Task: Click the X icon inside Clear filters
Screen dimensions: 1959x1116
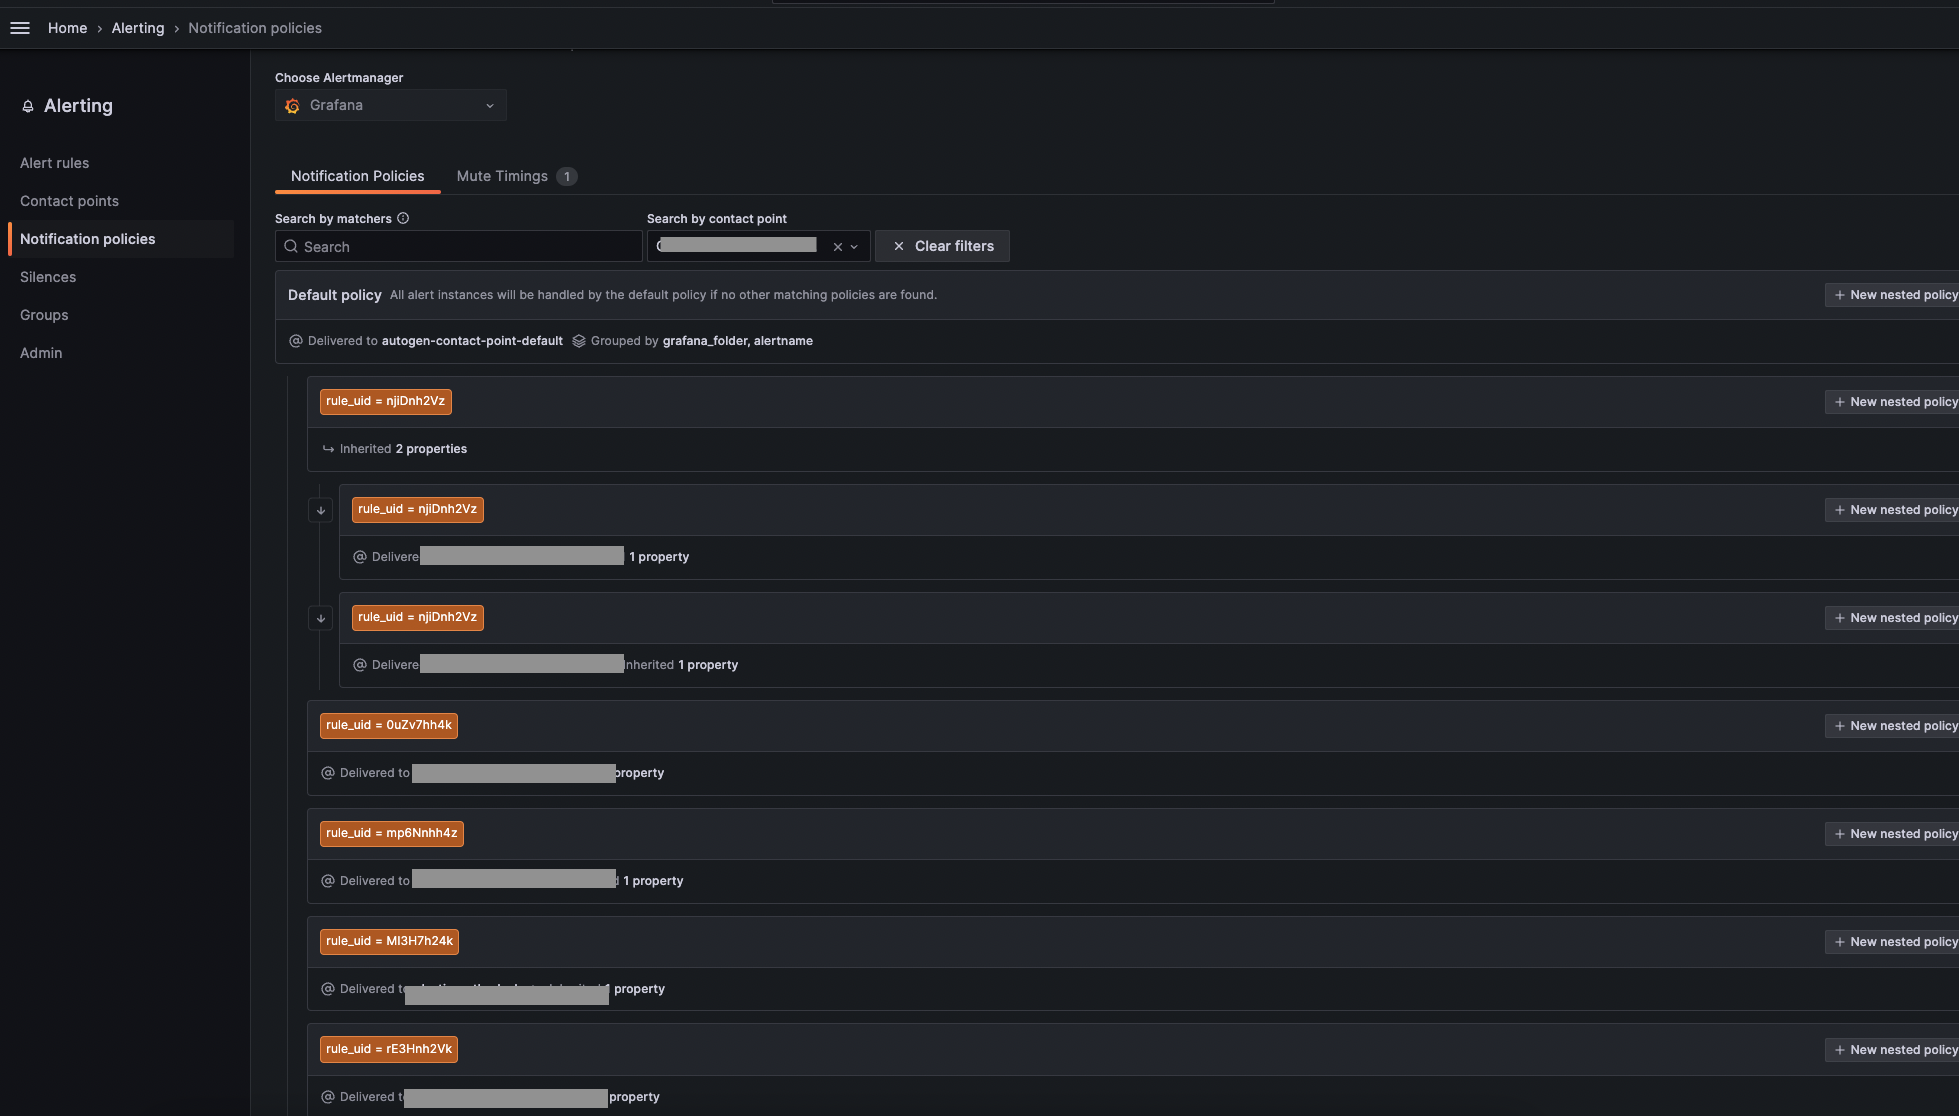Action: pos(899,245)
